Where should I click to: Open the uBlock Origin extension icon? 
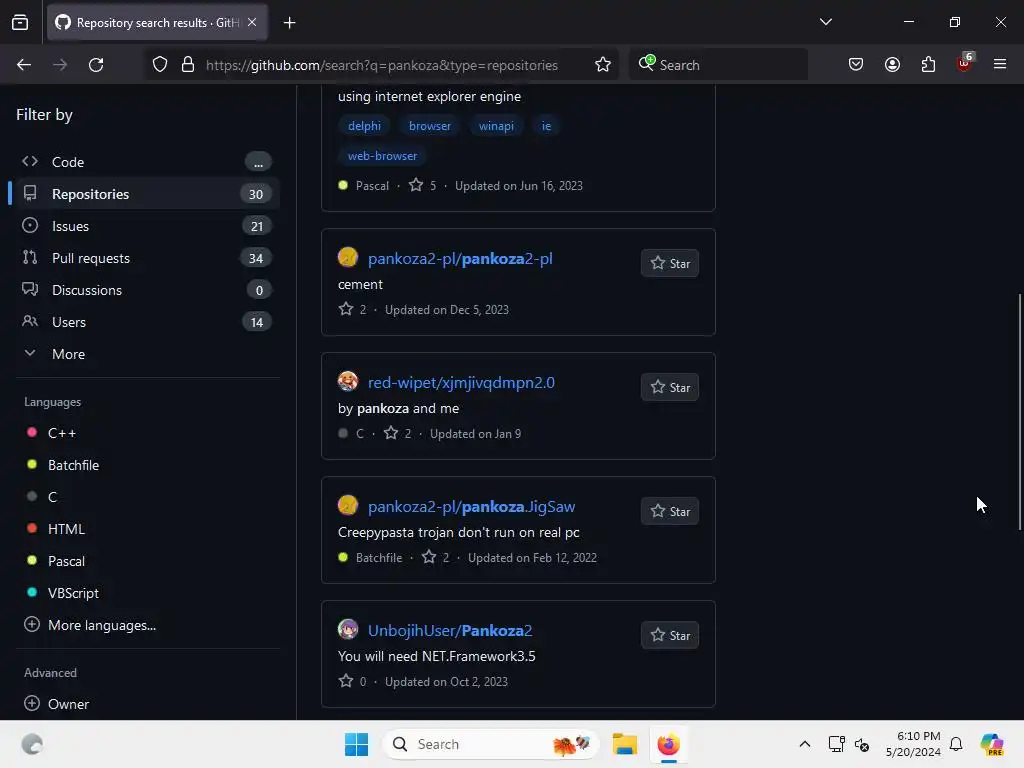click(964, 63)
